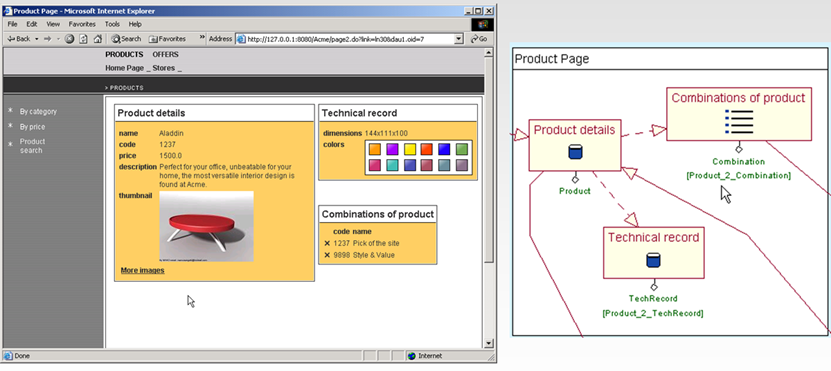Click the Done status bar page icon
The image size is (831, 371).
click(x=8, y=356)
